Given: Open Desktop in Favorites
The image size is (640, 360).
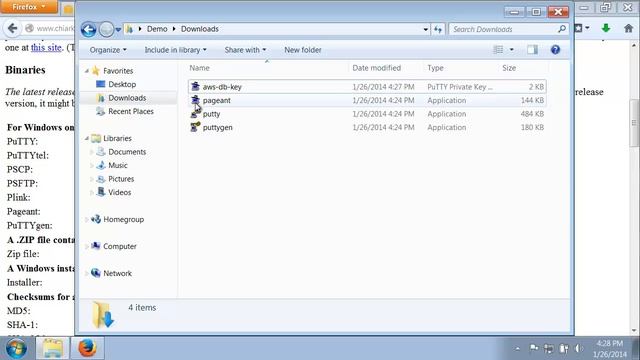Looking at the screenshot, I should tap(122, 84).
